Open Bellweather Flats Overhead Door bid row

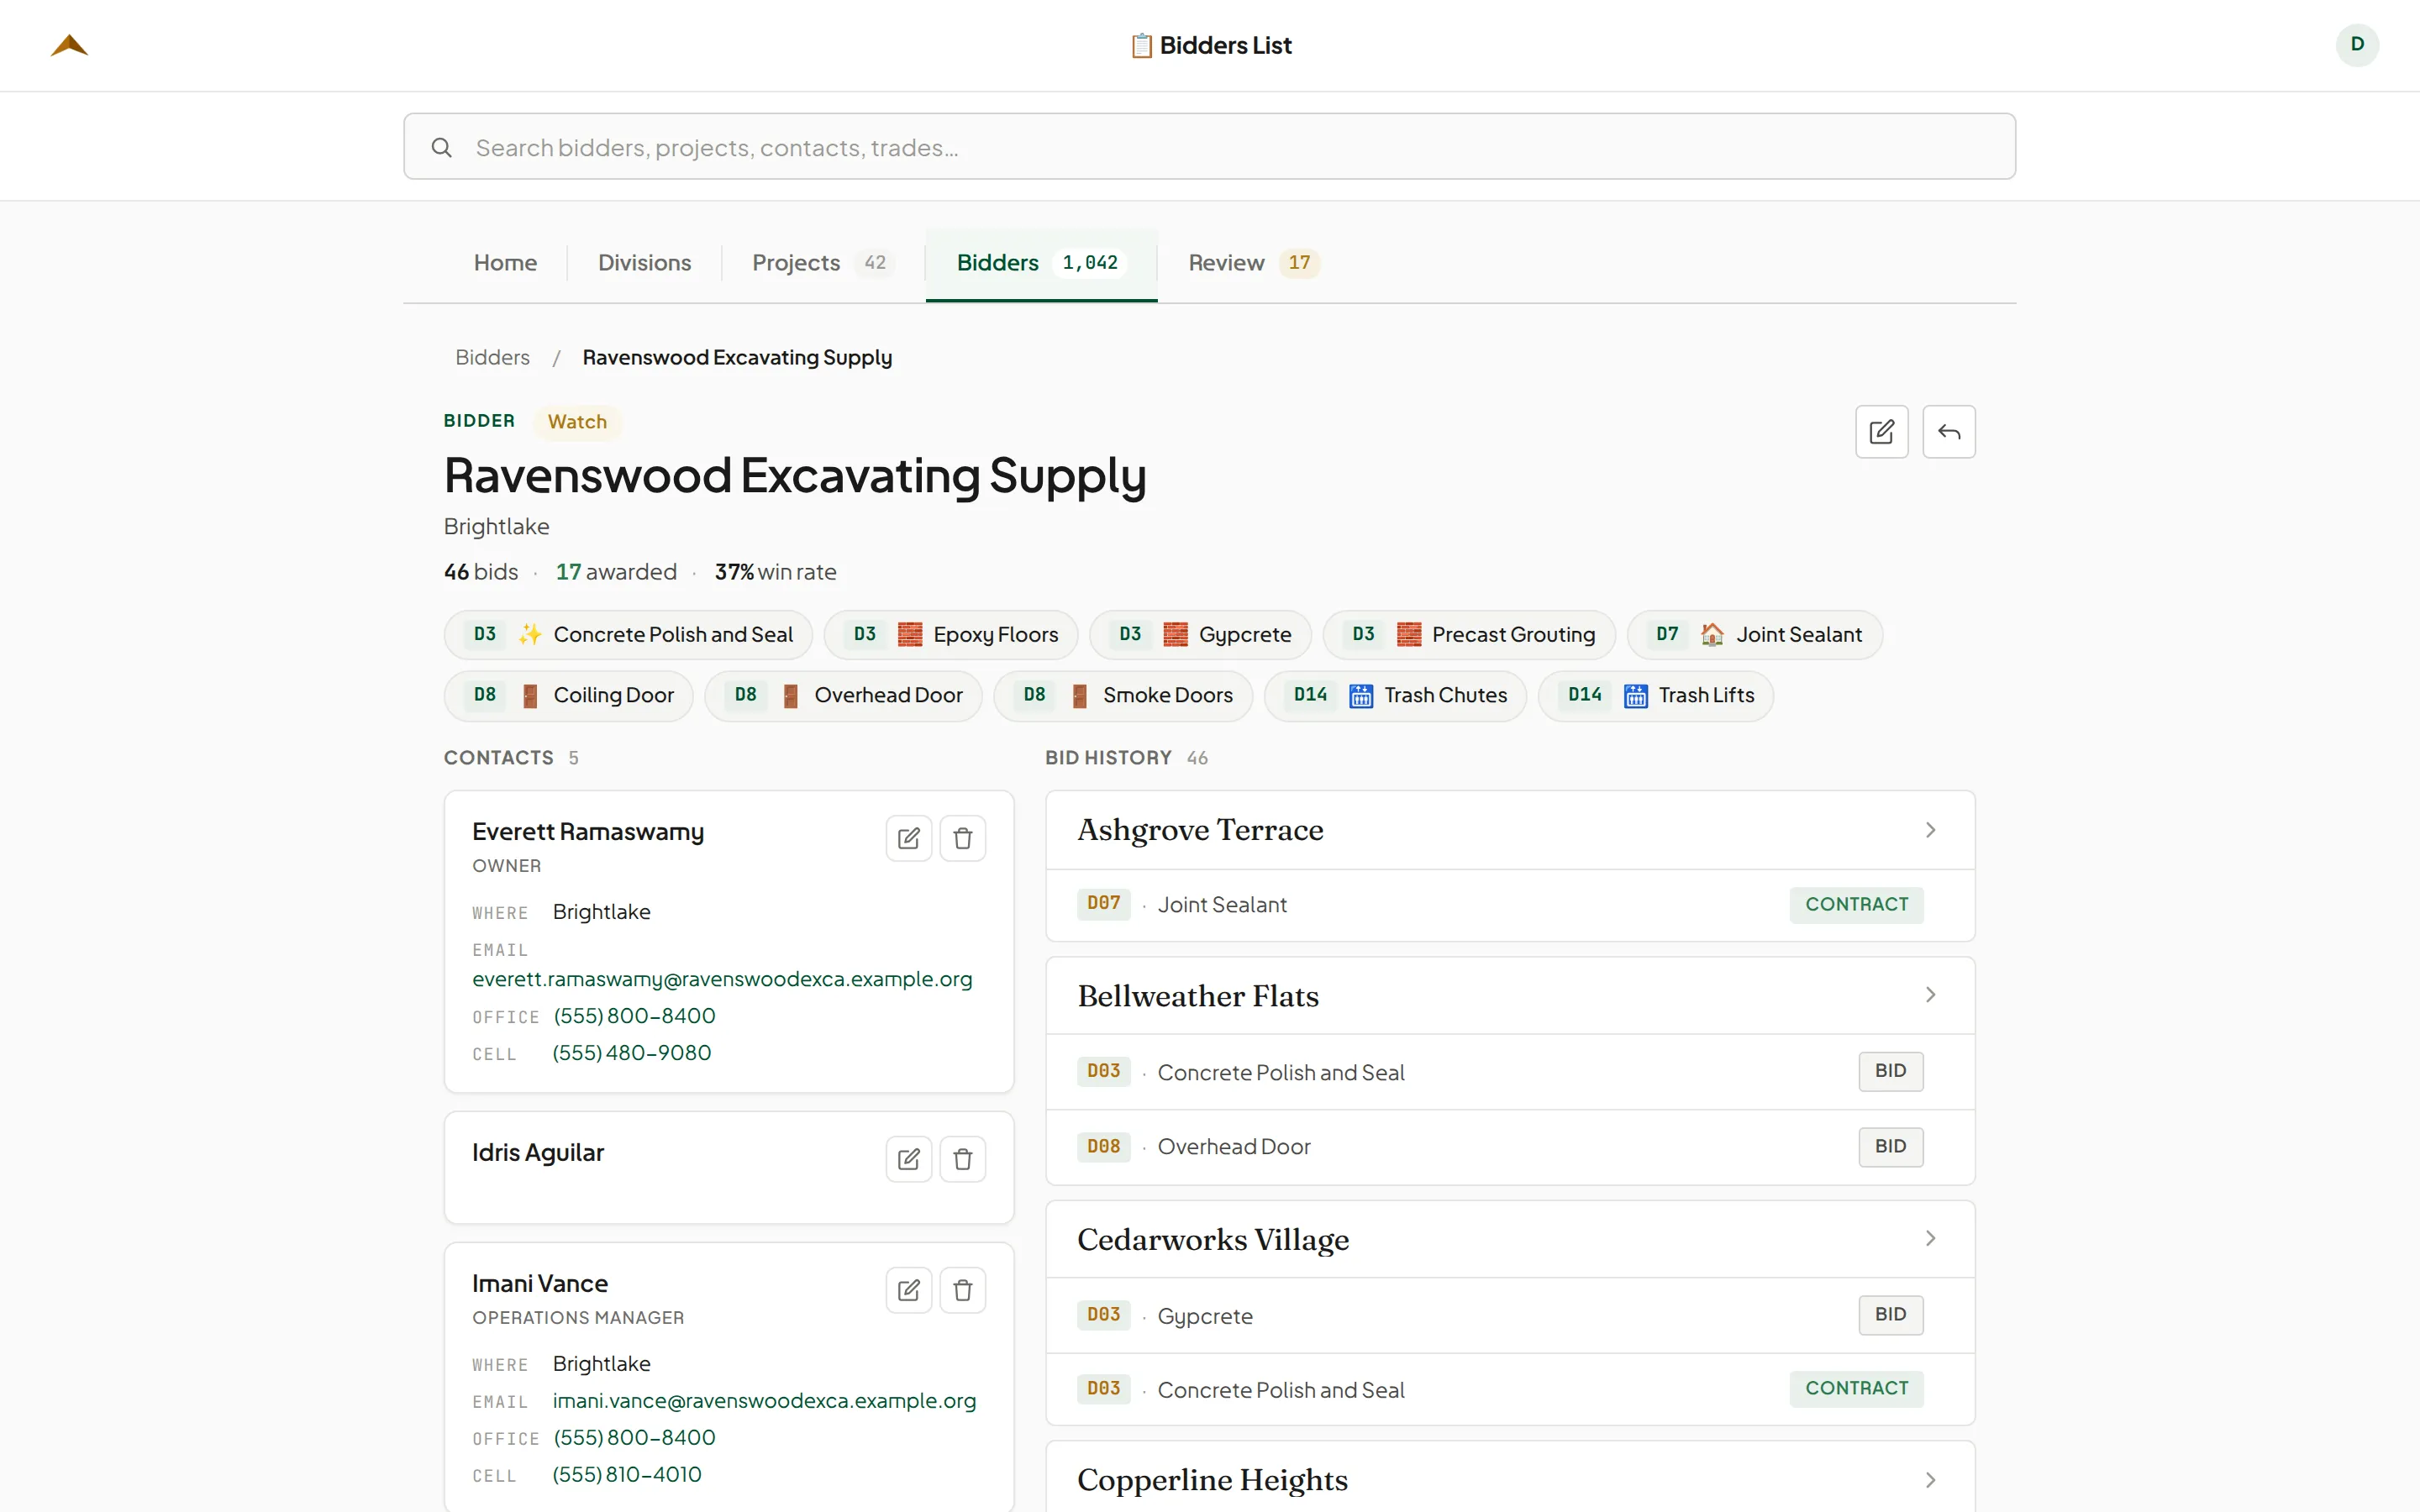pyautogui.click(x=1510, y=1147)
